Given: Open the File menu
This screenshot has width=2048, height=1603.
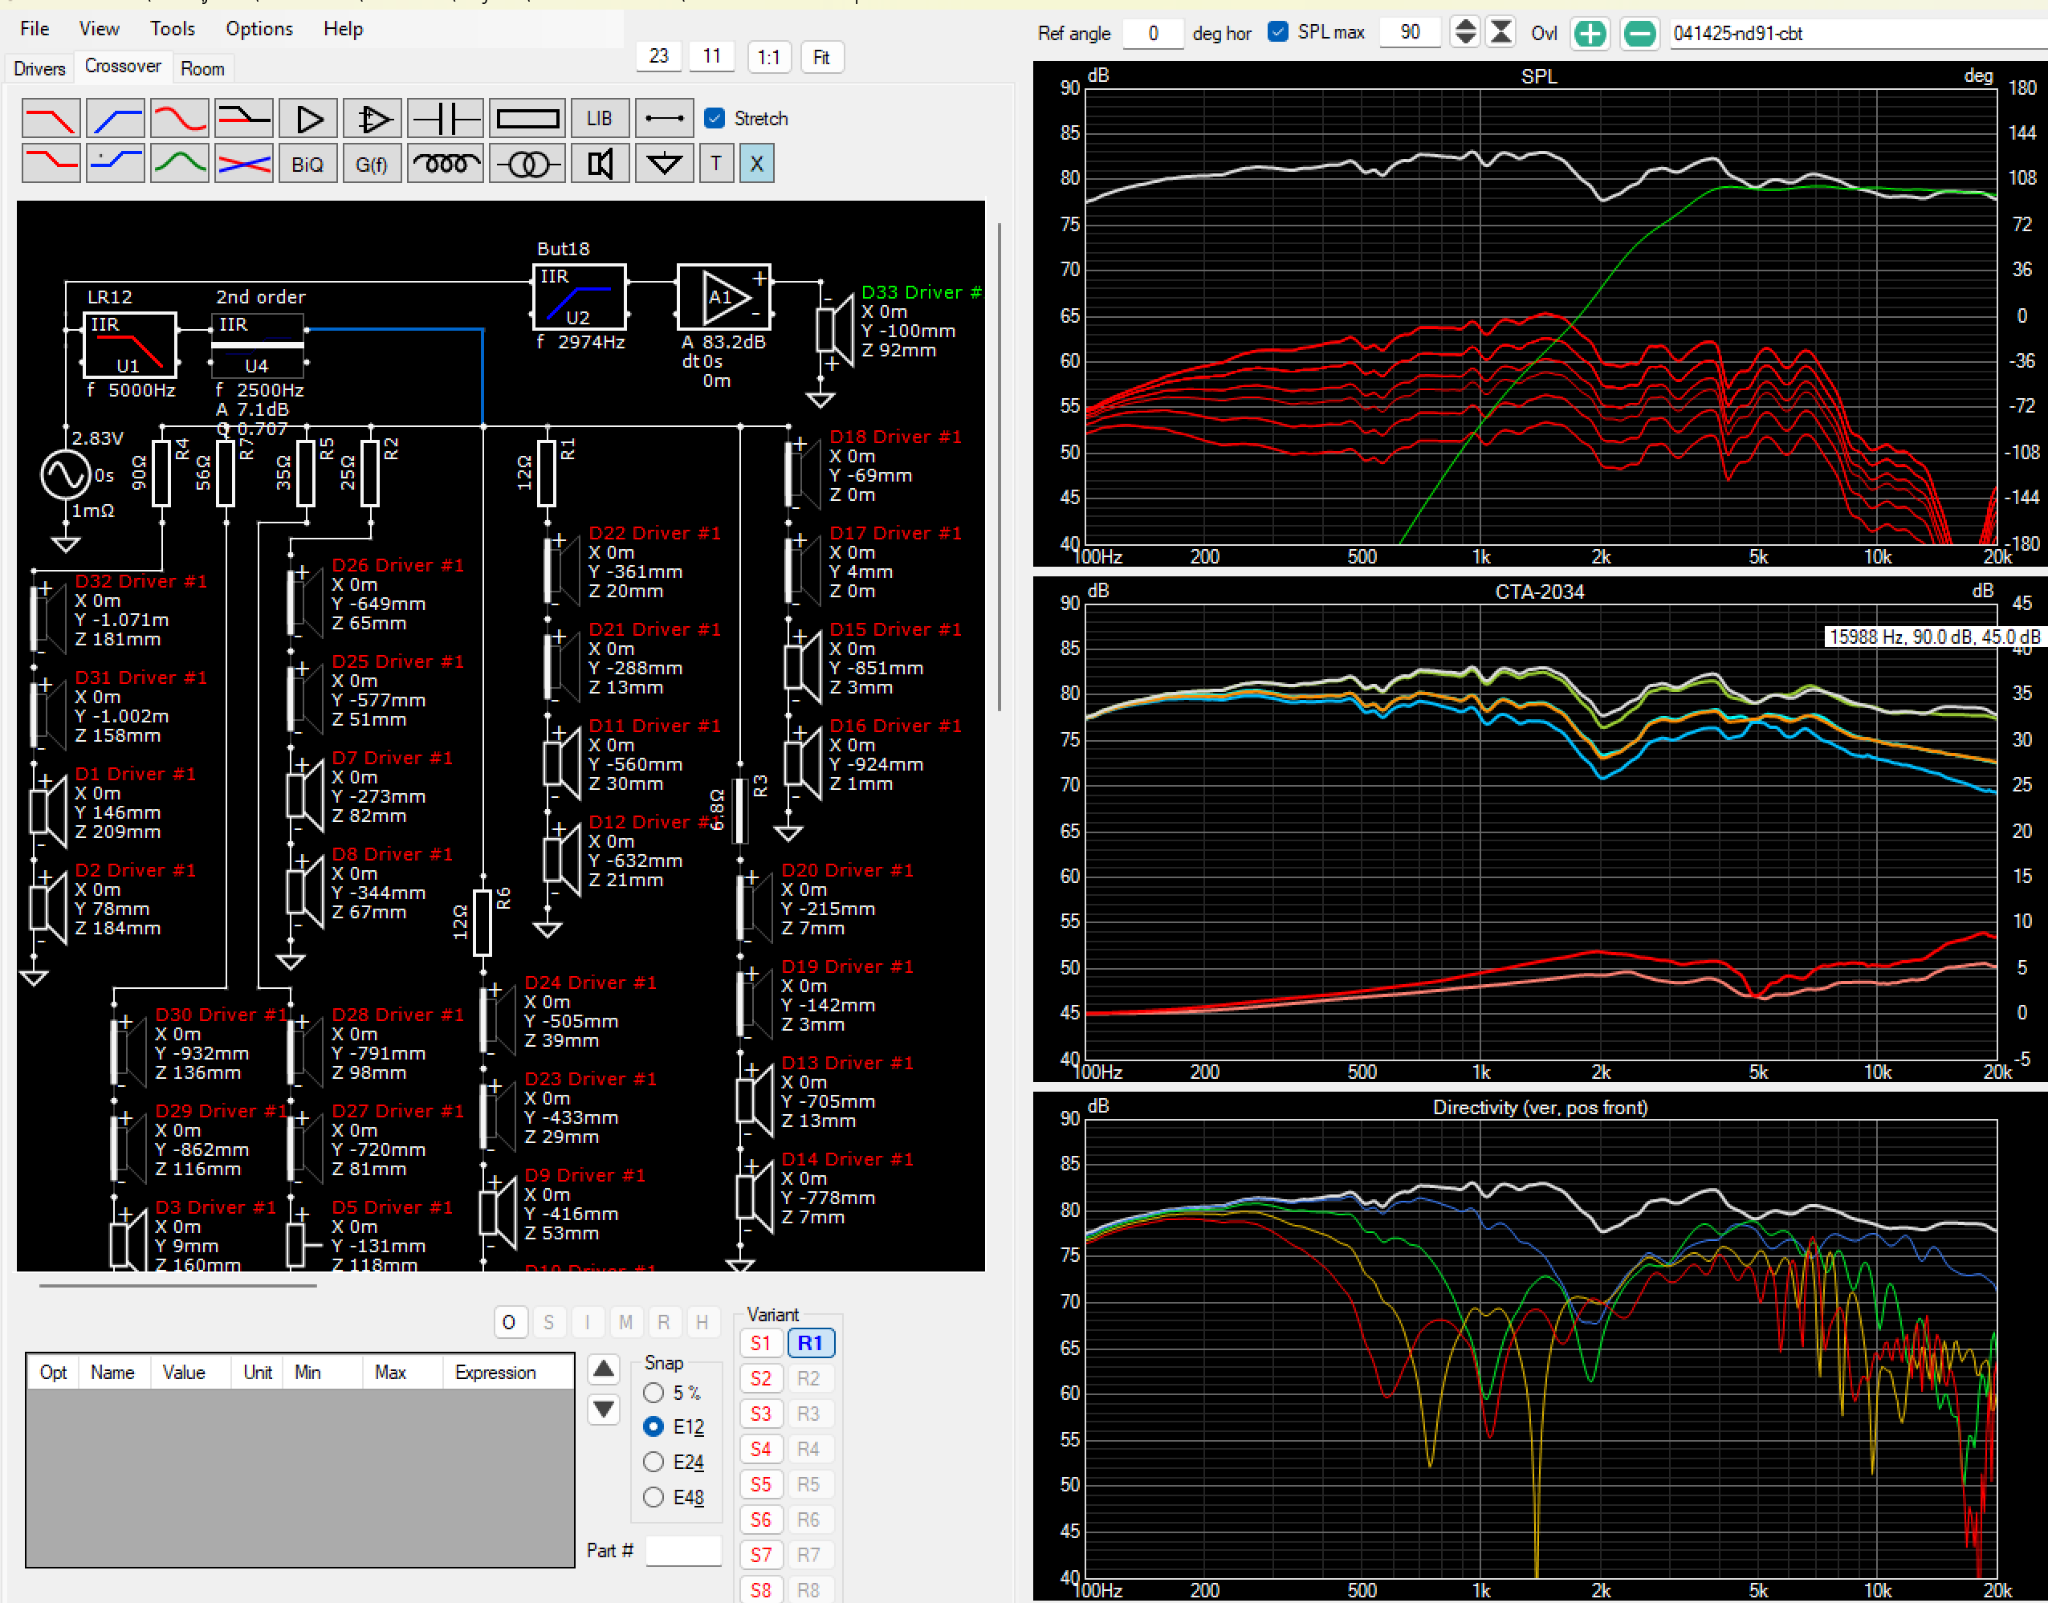Looking at the screenshot, I should 35,28.
